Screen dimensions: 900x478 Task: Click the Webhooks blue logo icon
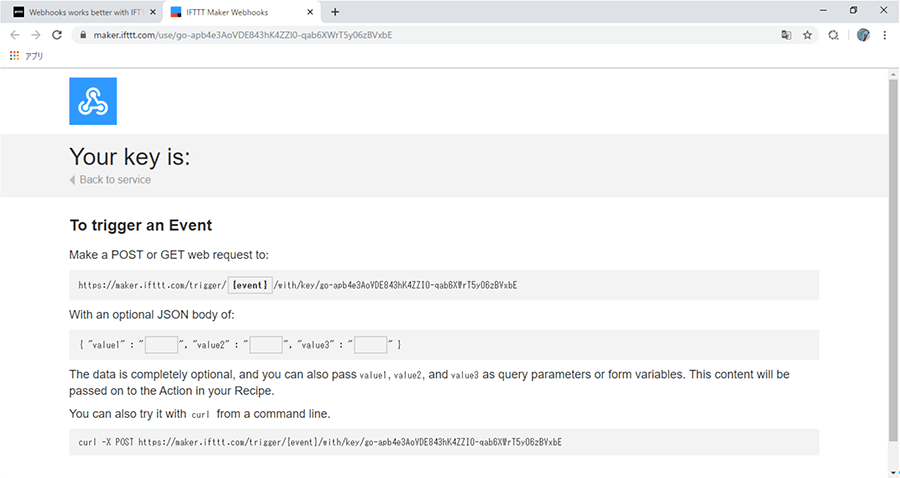pos(93,101)
